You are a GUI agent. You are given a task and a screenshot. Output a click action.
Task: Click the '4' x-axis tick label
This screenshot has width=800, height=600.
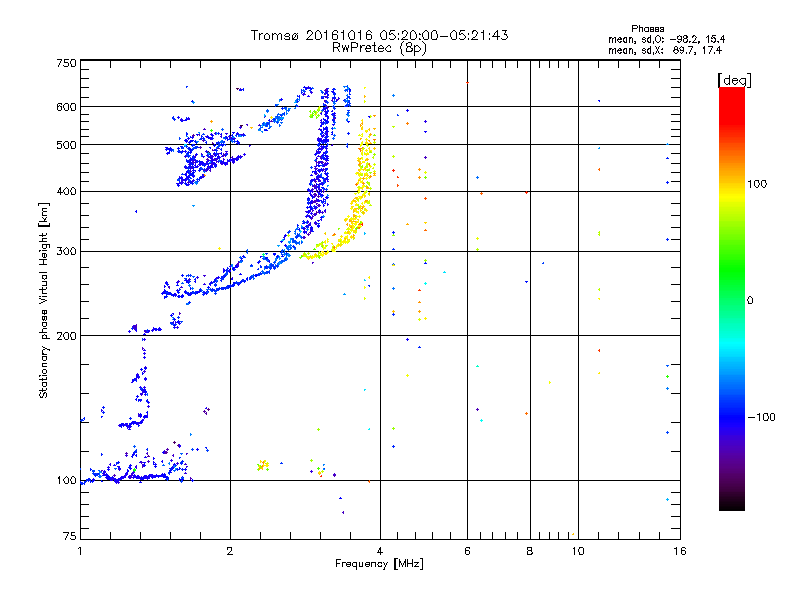coord(380,551)
